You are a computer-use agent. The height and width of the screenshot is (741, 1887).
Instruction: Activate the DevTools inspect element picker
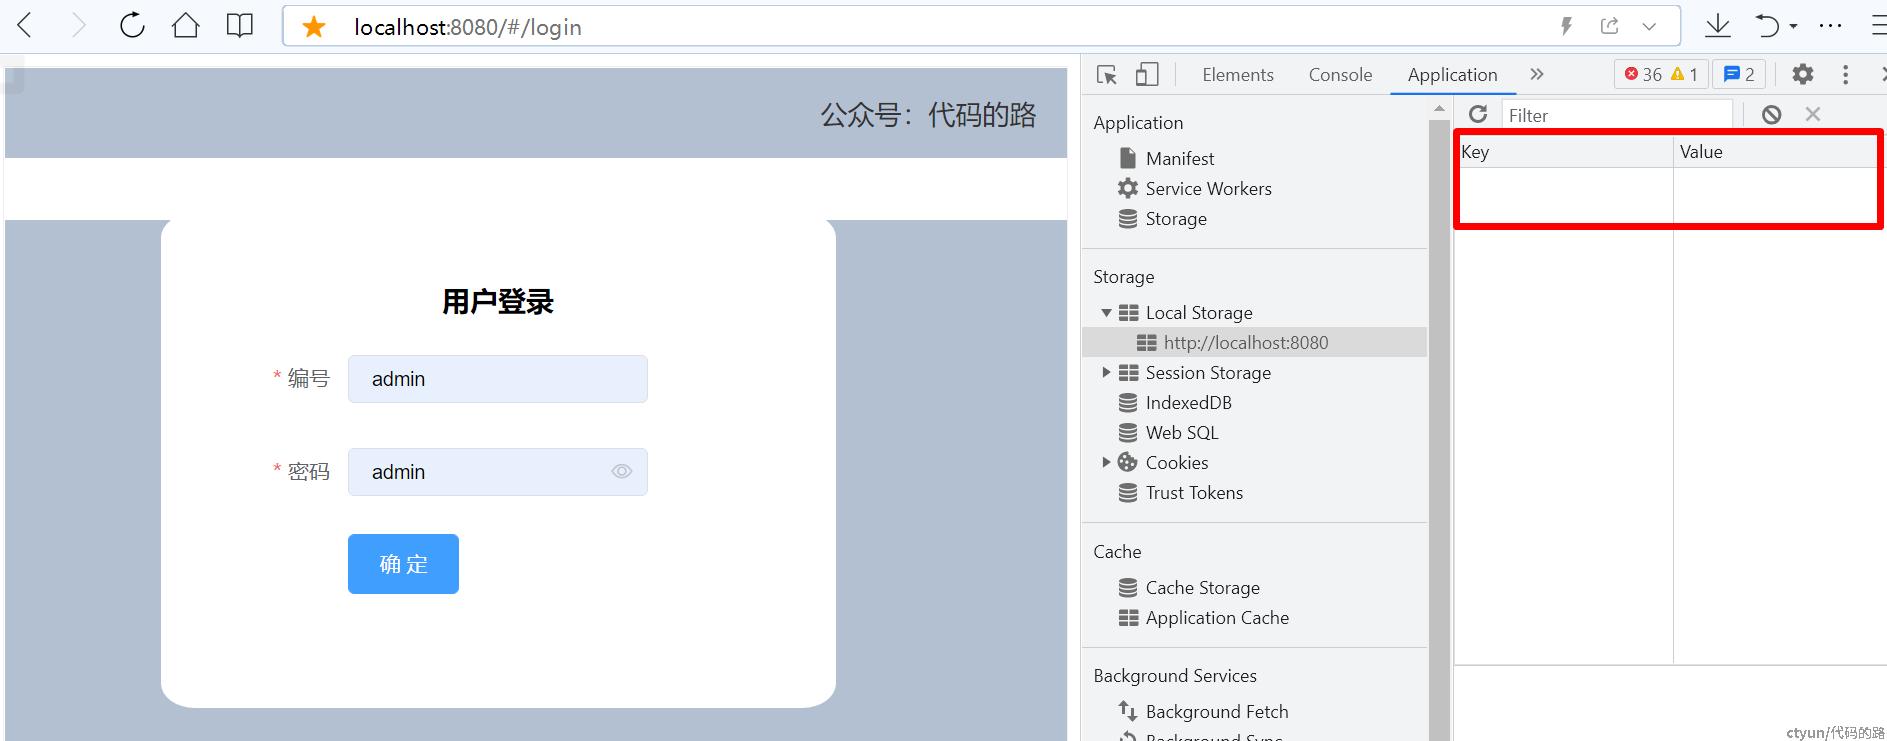1106,75
